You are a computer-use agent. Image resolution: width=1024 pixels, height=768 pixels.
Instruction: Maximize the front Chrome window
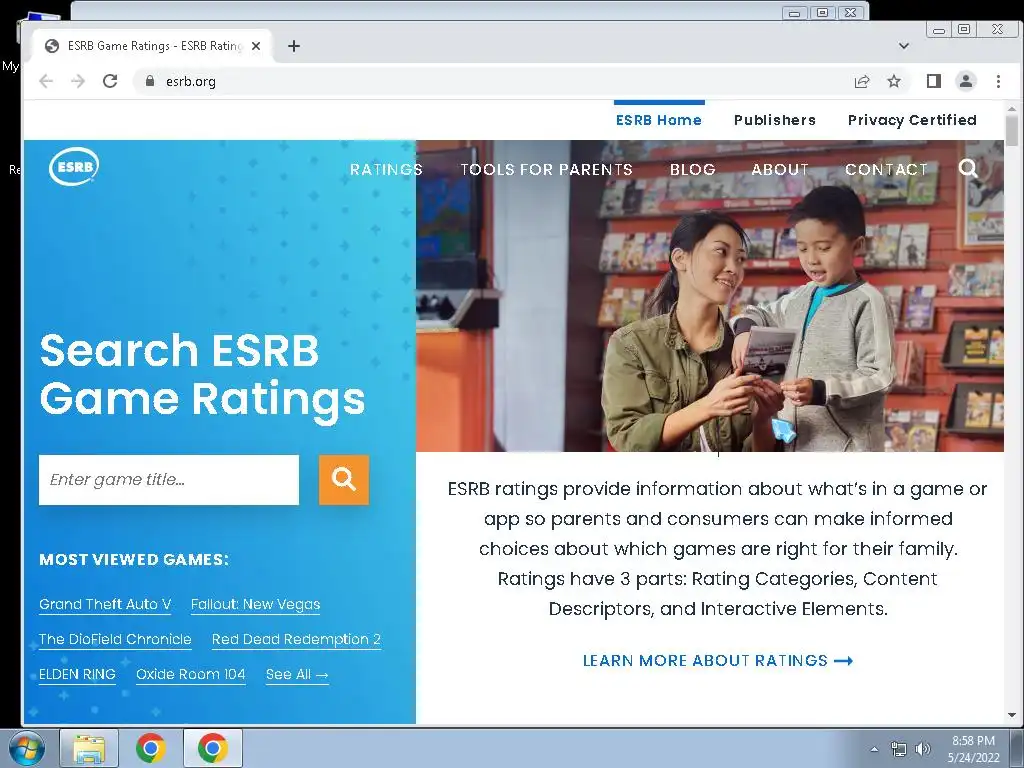tap(964, 29)
